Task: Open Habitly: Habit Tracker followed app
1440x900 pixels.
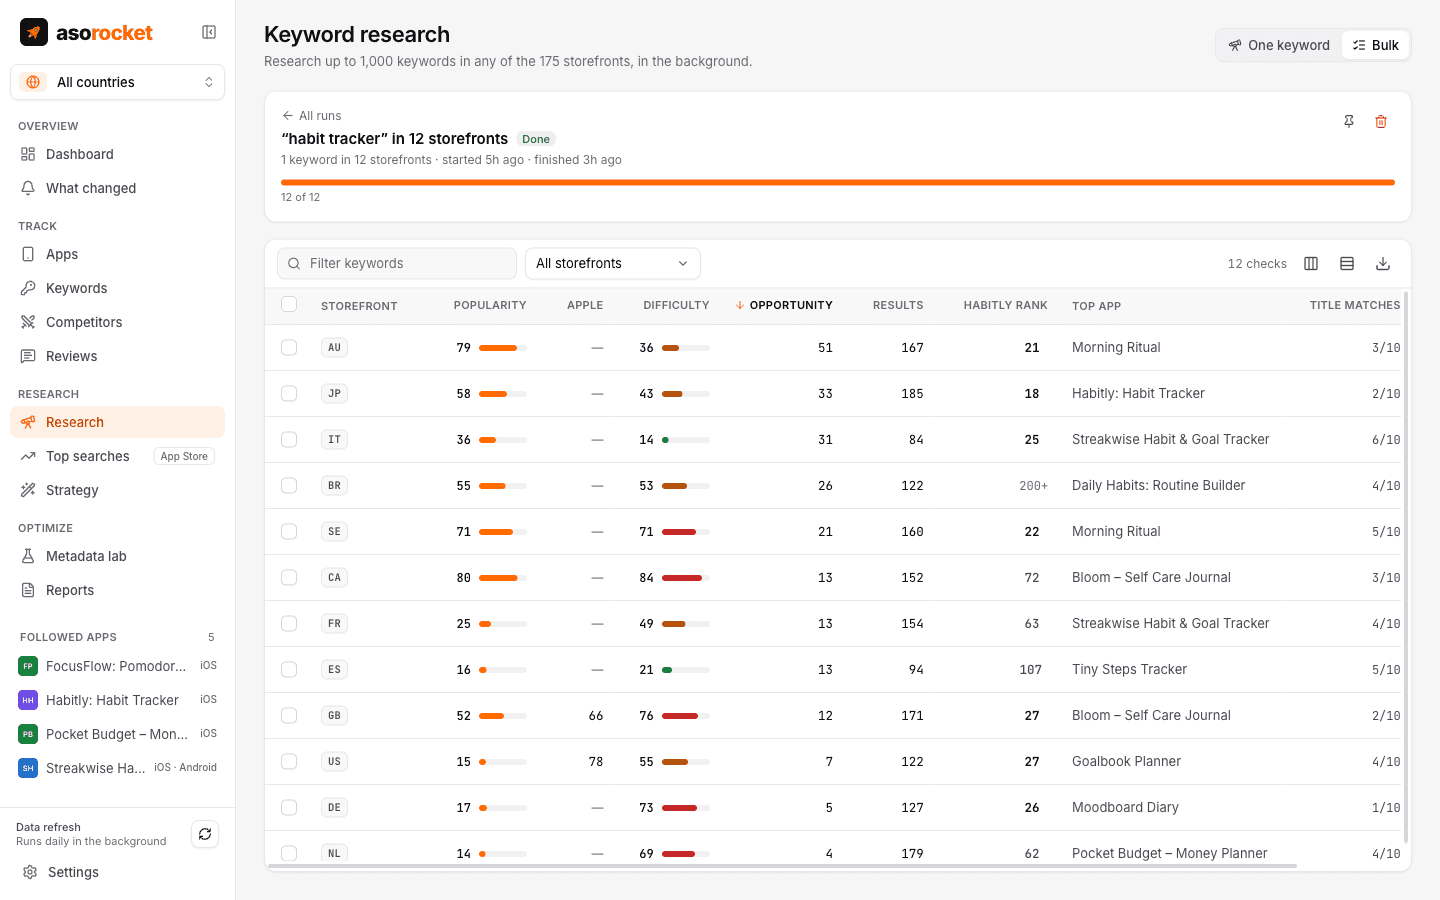Action: (118, 700)
